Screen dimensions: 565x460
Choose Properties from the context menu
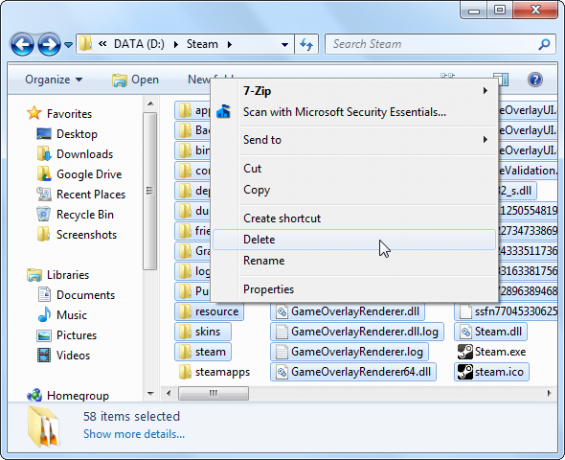[354, 289]
